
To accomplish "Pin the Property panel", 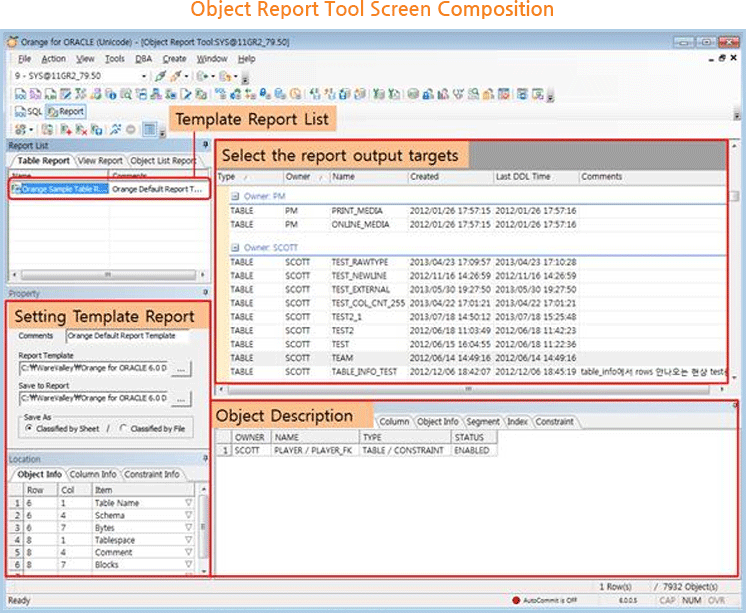I will tap(206, 292).
